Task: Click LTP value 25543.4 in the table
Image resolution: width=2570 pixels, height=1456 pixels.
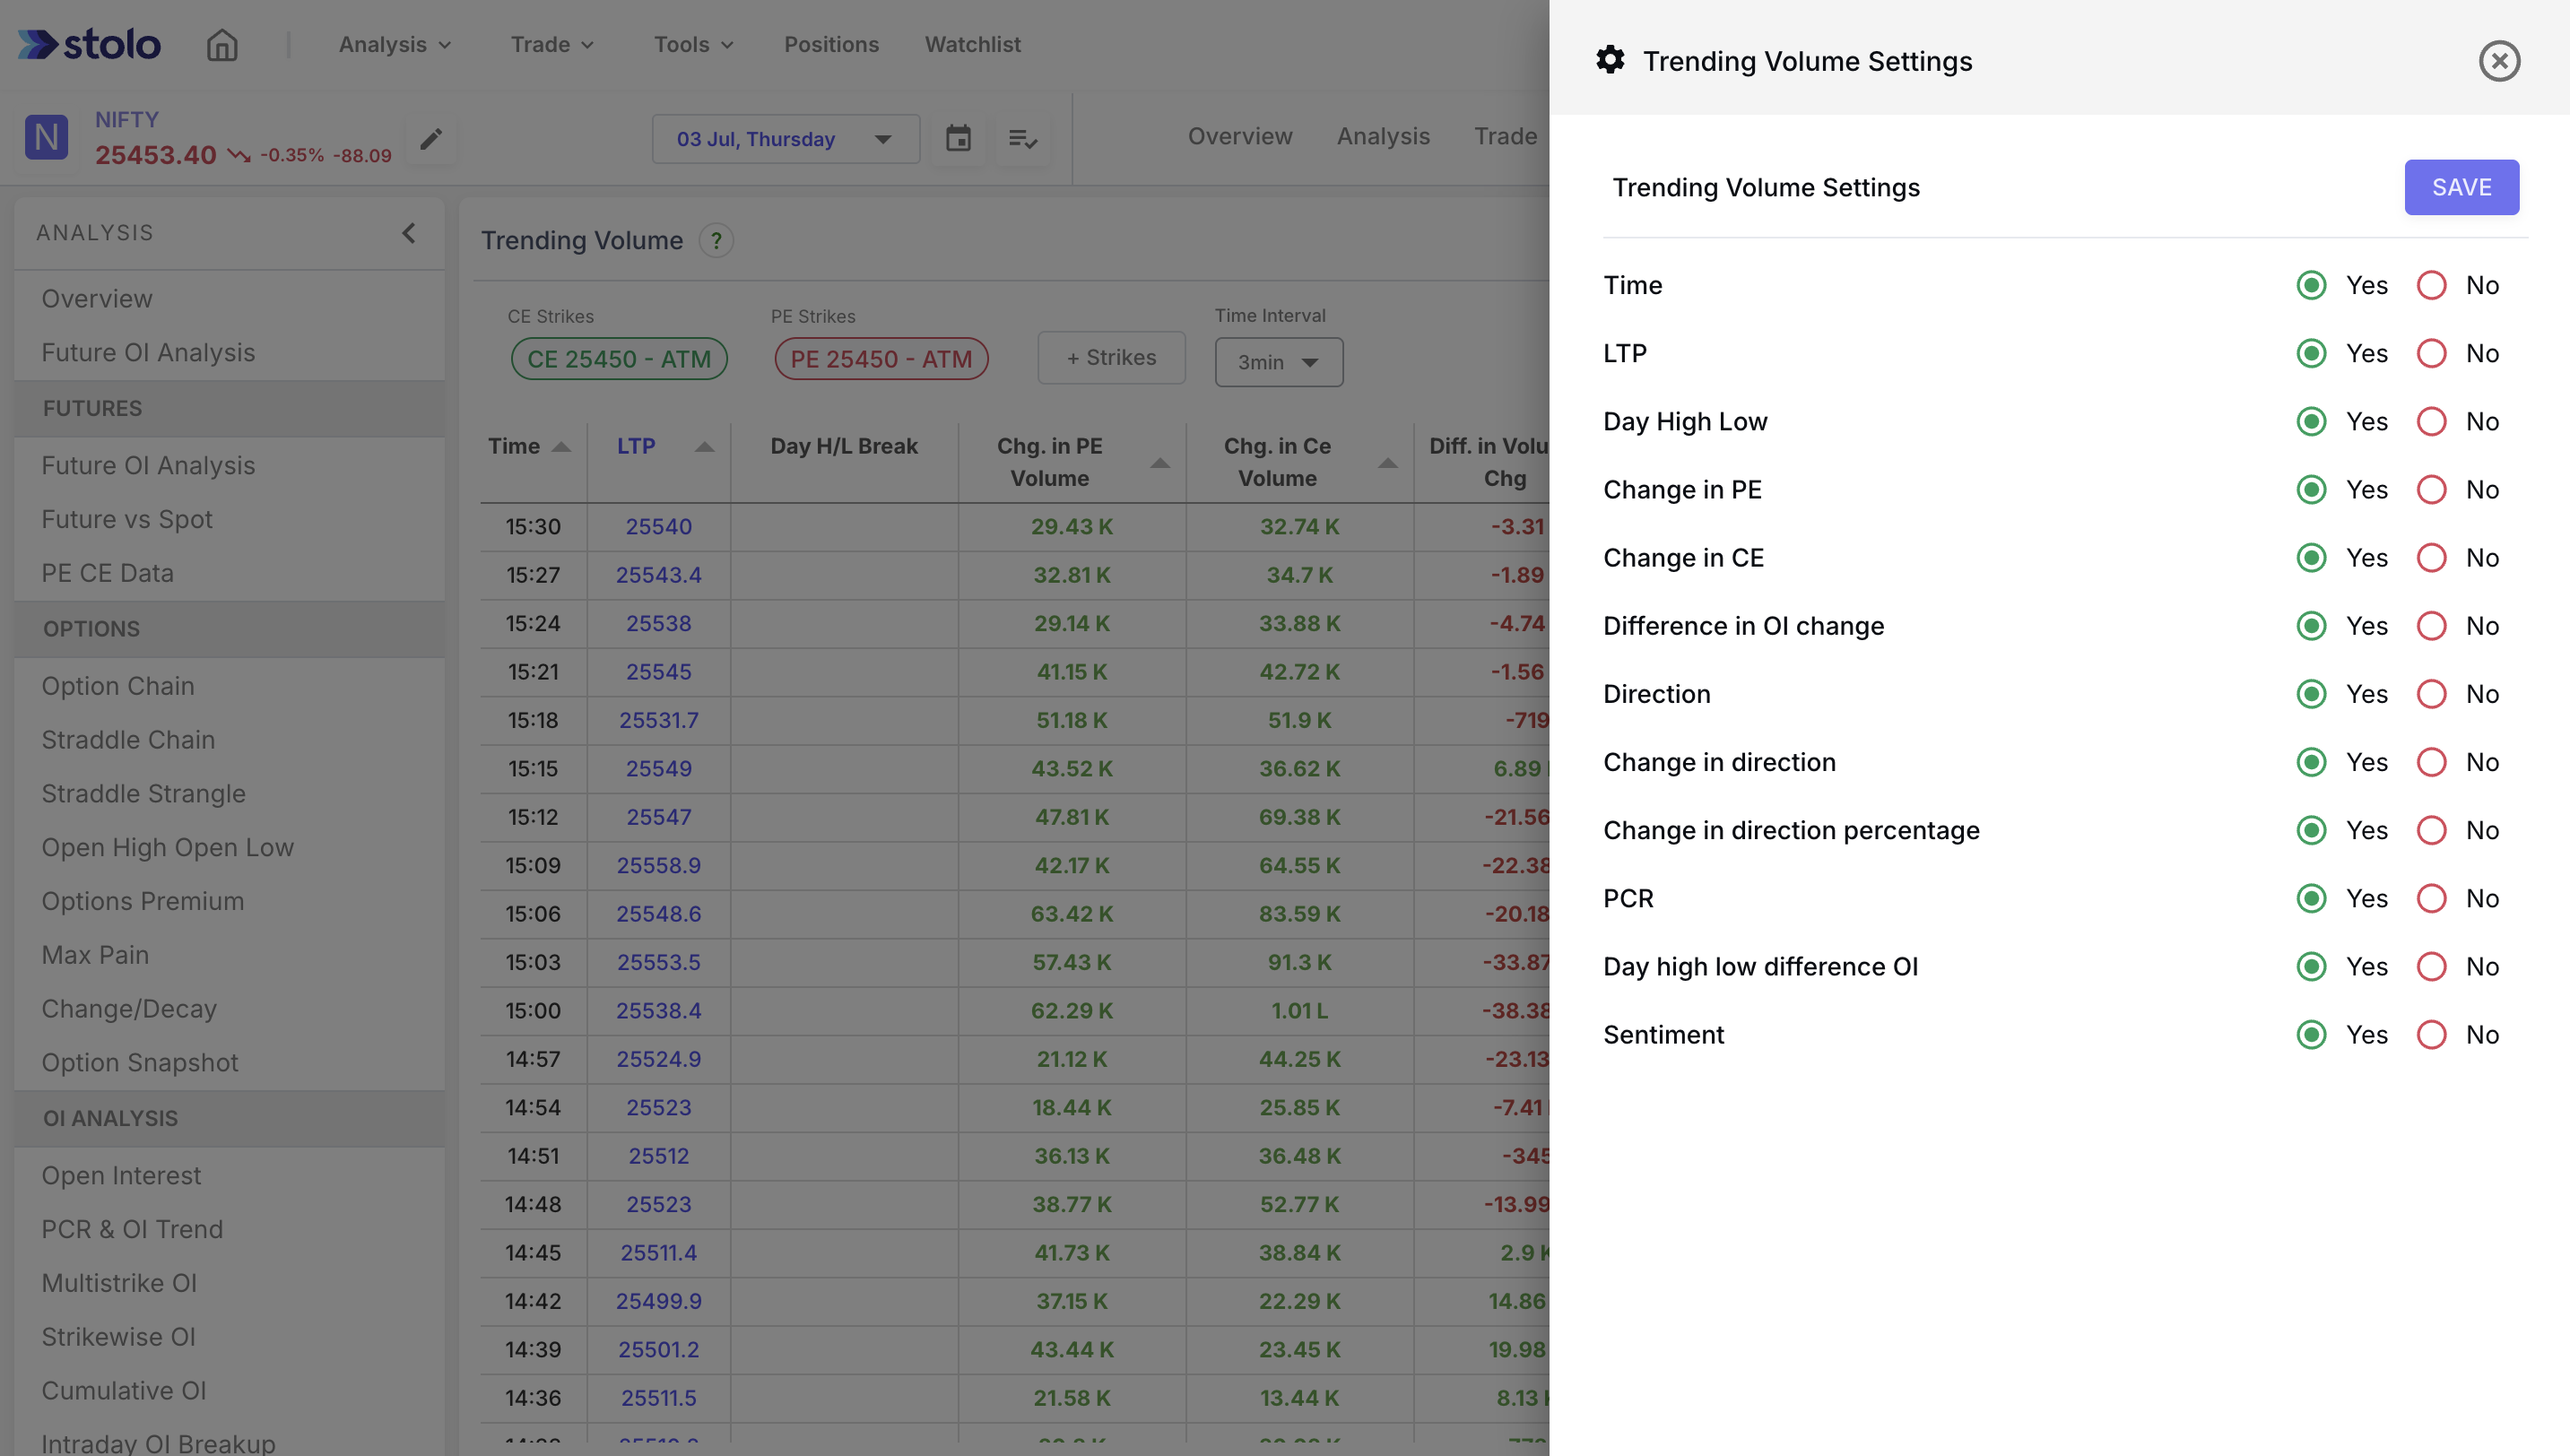Action: (x=658, y=576)
